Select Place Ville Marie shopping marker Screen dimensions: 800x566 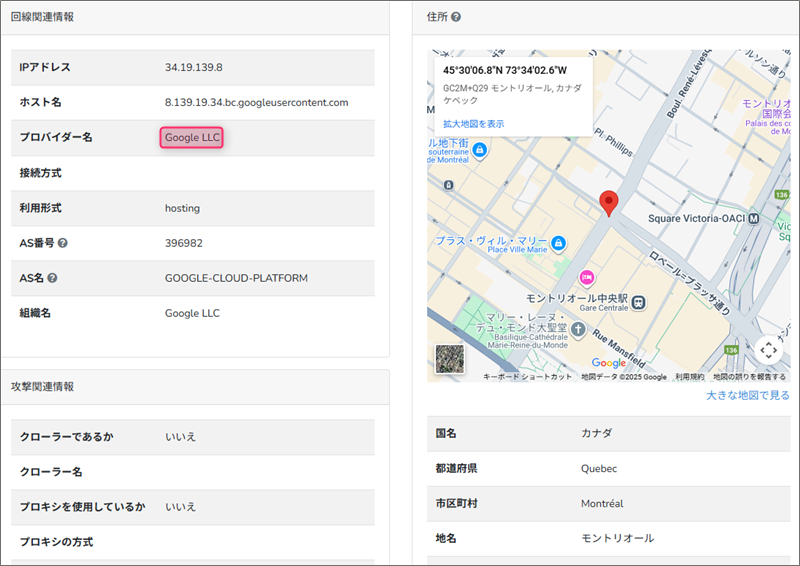coord(559,242)
